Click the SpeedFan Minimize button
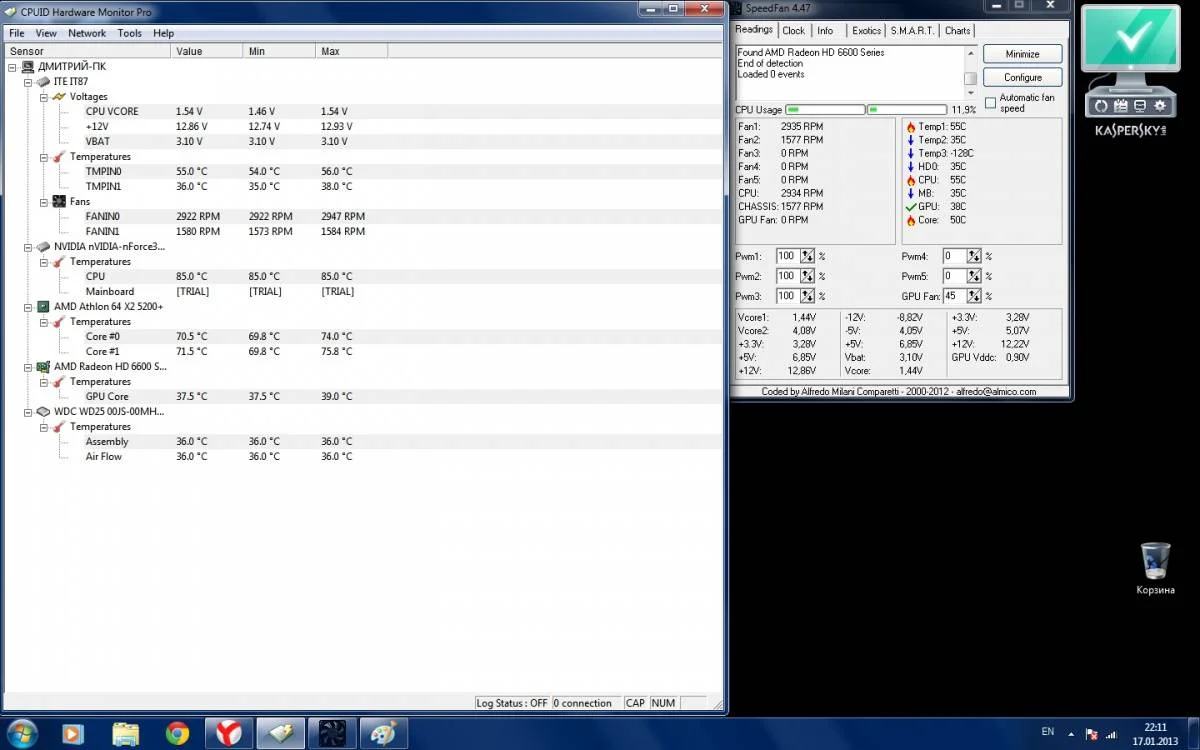 [x=1022, y=54]
